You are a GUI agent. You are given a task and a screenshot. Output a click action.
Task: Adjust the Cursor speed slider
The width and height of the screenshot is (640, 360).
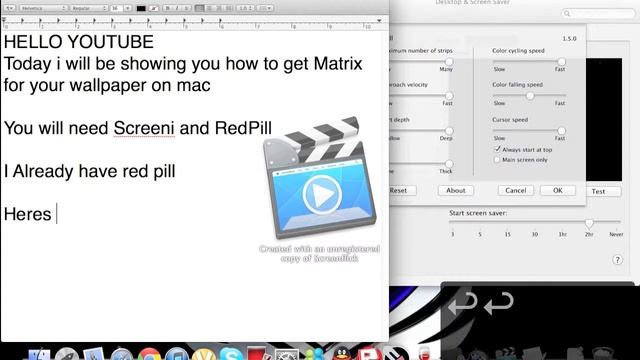(562, 131)
